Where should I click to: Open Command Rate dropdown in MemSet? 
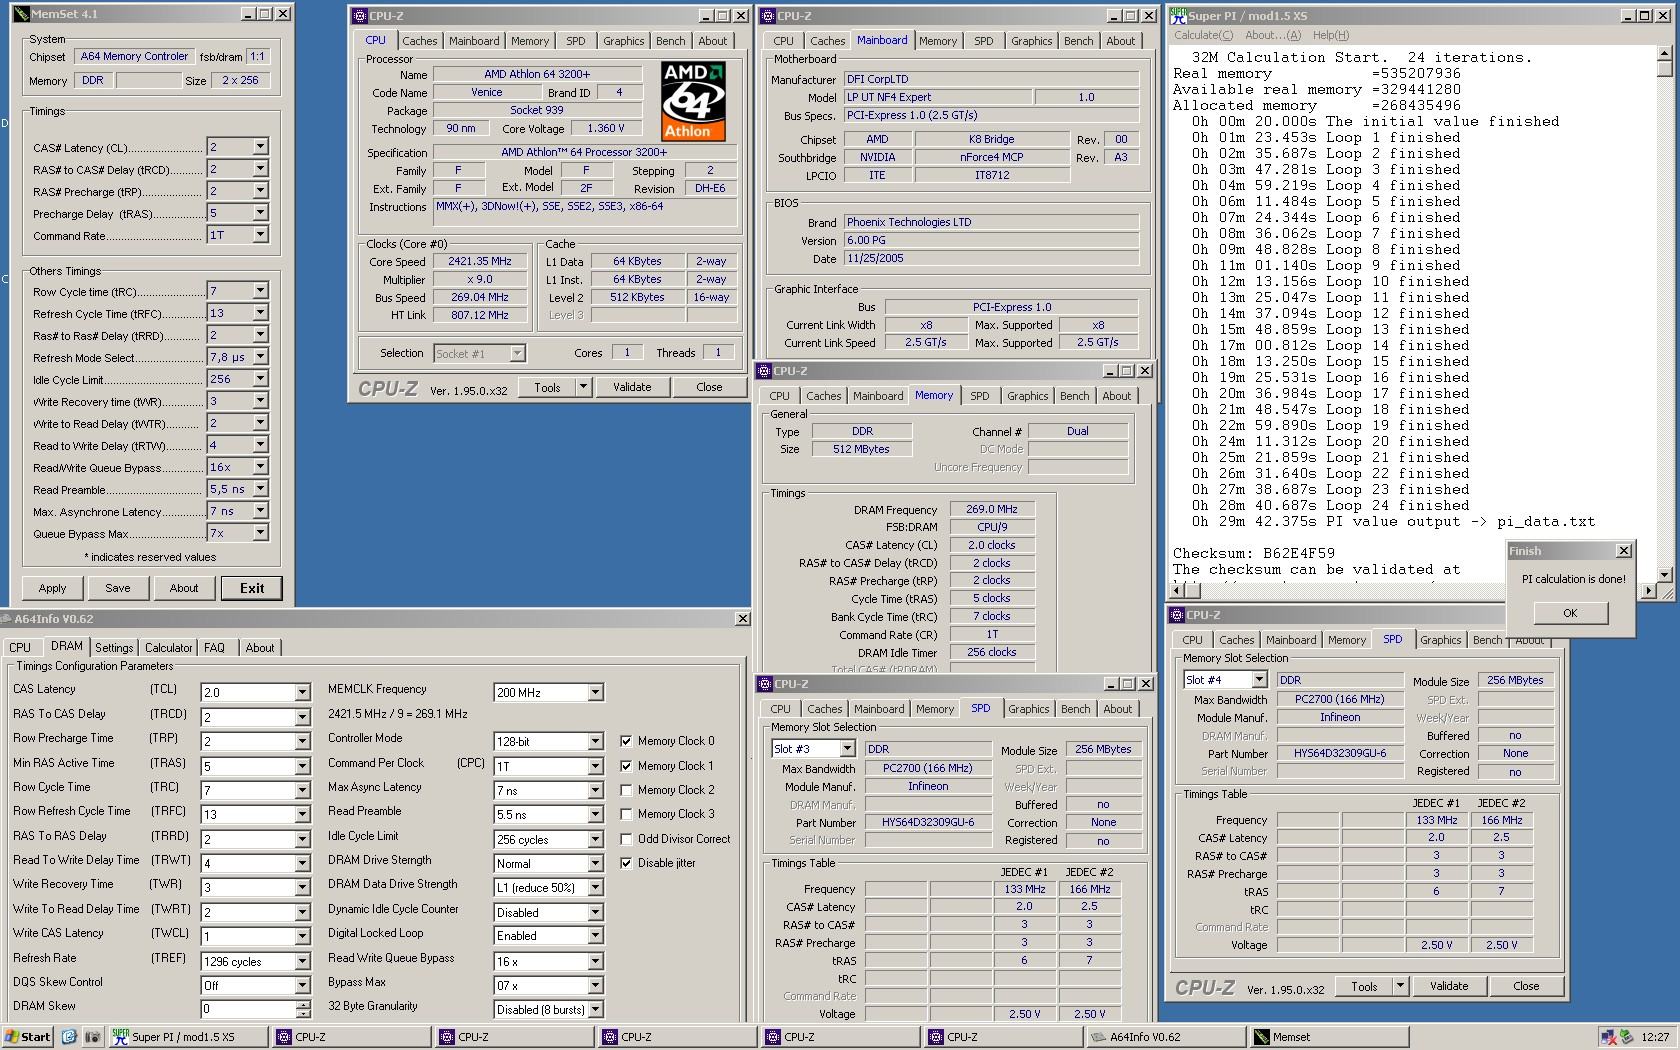point(260,235)
